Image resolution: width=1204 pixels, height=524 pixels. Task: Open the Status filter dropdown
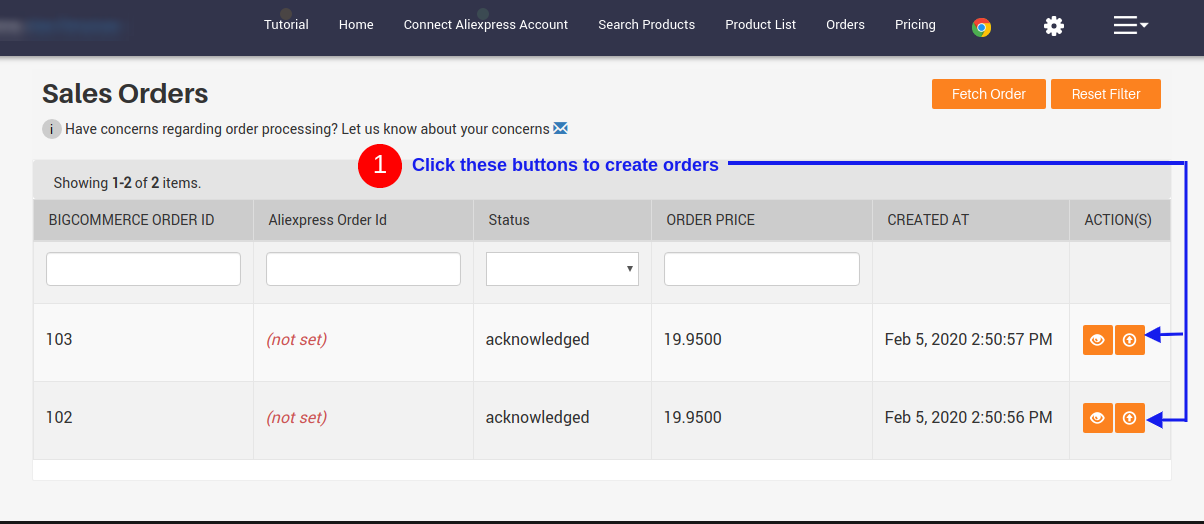(562, 269)
